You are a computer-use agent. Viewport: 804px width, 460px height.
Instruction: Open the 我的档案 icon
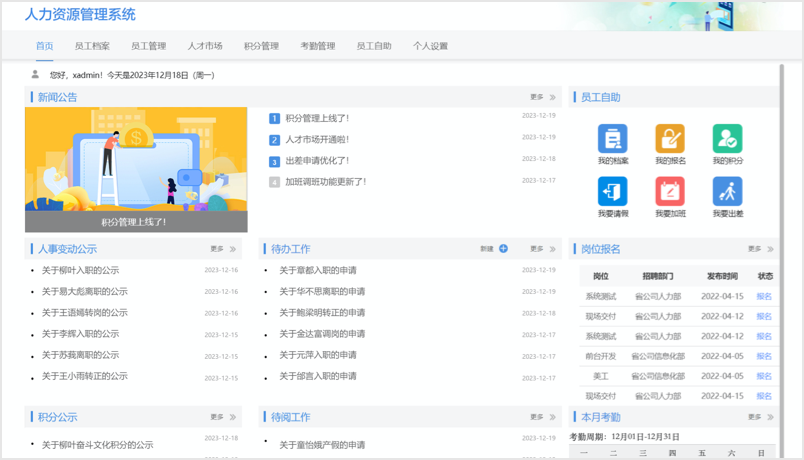tap(612, 139)
